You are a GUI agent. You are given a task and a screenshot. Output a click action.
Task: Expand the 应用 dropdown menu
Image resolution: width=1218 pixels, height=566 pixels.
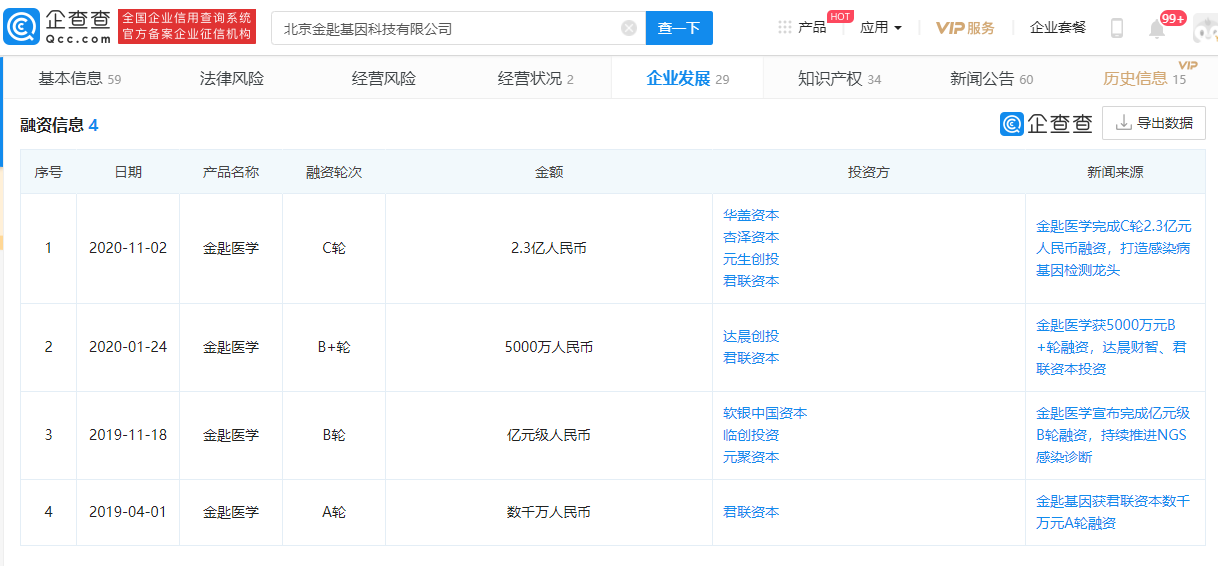880,28
